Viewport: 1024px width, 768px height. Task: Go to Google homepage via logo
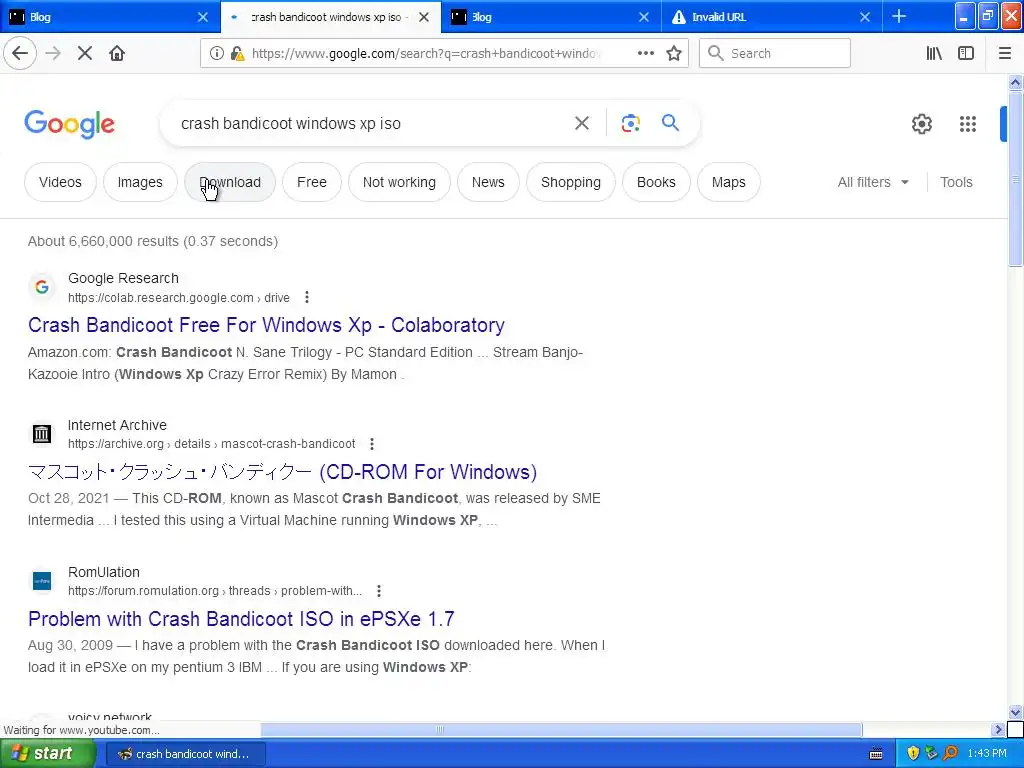pos(69,124)
